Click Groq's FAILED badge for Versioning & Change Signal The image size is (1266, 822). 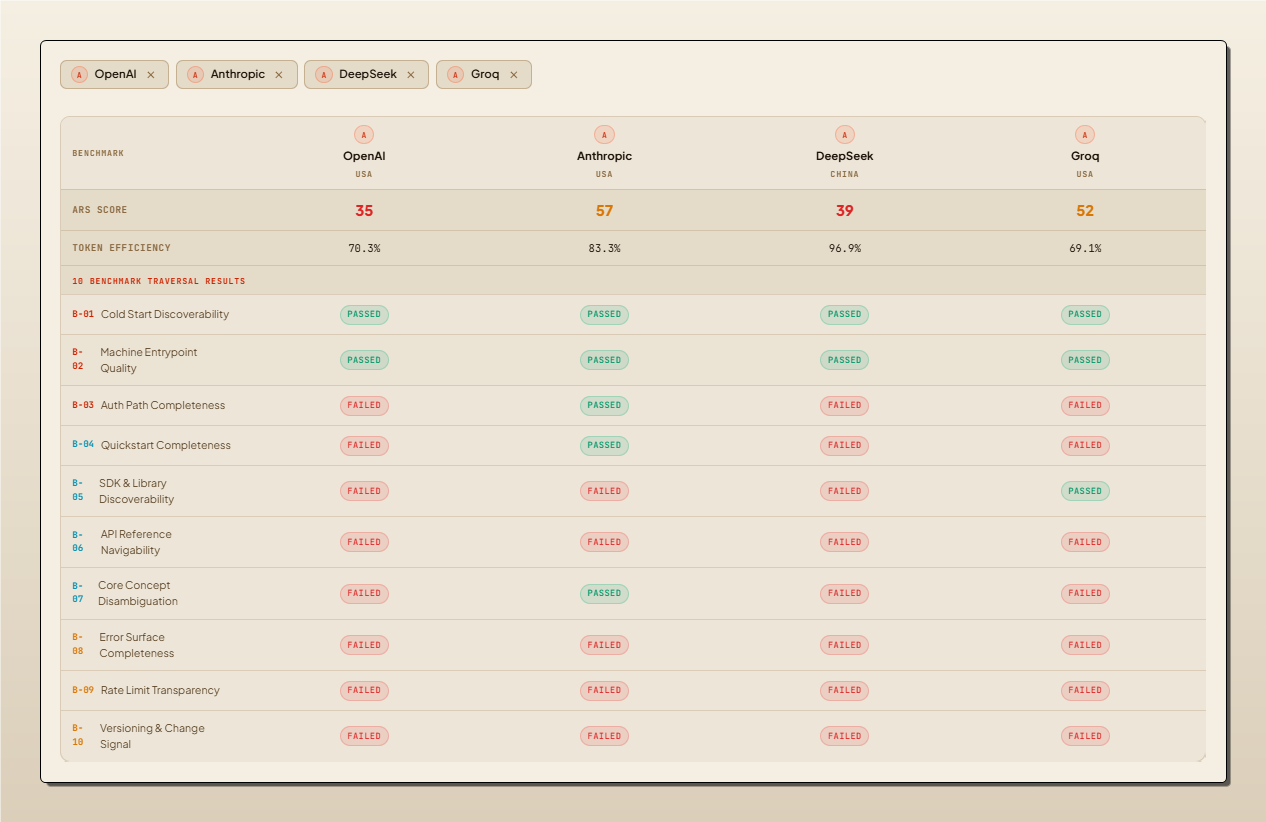pyautogui.click(x=1085, y=736)
